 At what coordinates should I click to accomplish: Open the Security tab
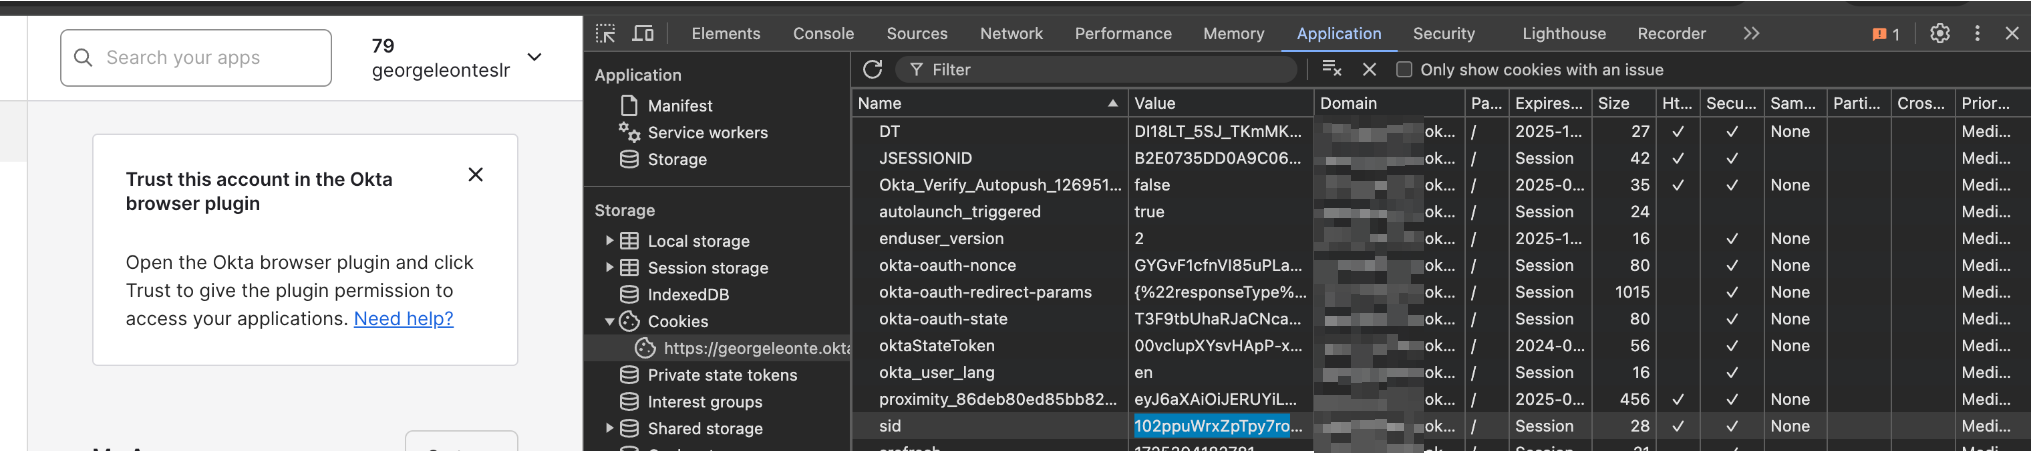click(1444, 33)
